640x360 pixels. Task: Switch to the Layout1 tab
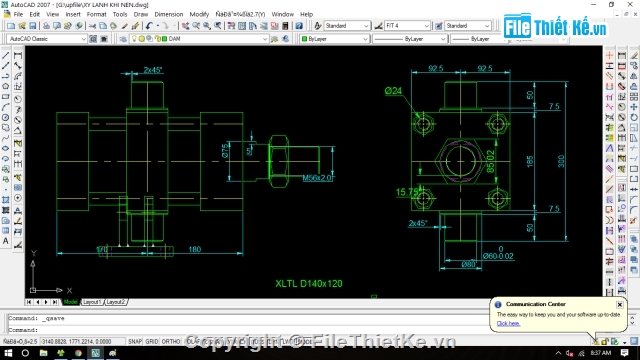click(92, 302)
